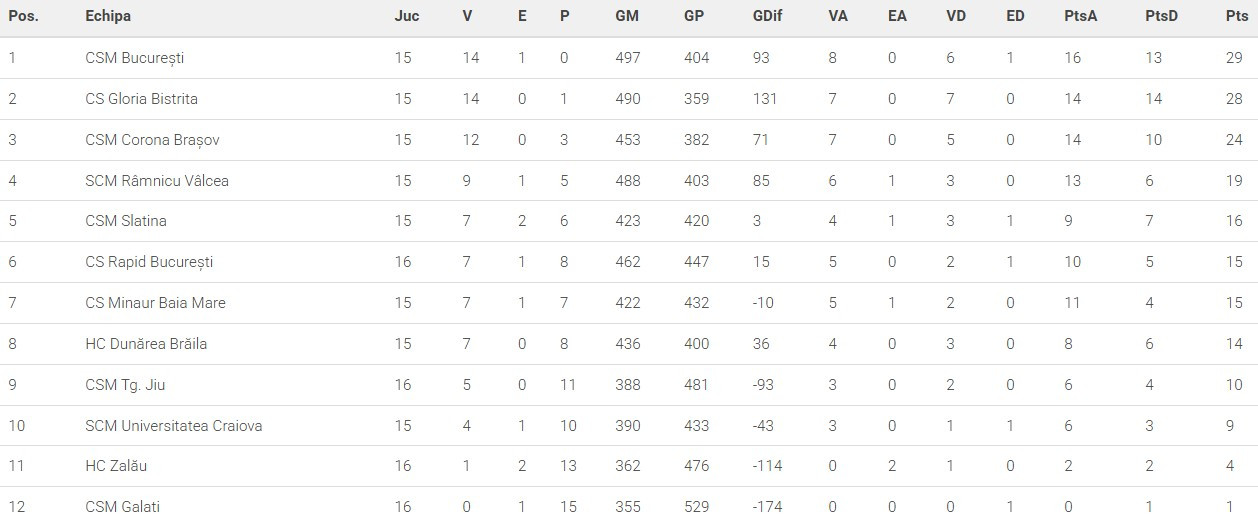Click the Pts column header

click(x=1236, y=16)
